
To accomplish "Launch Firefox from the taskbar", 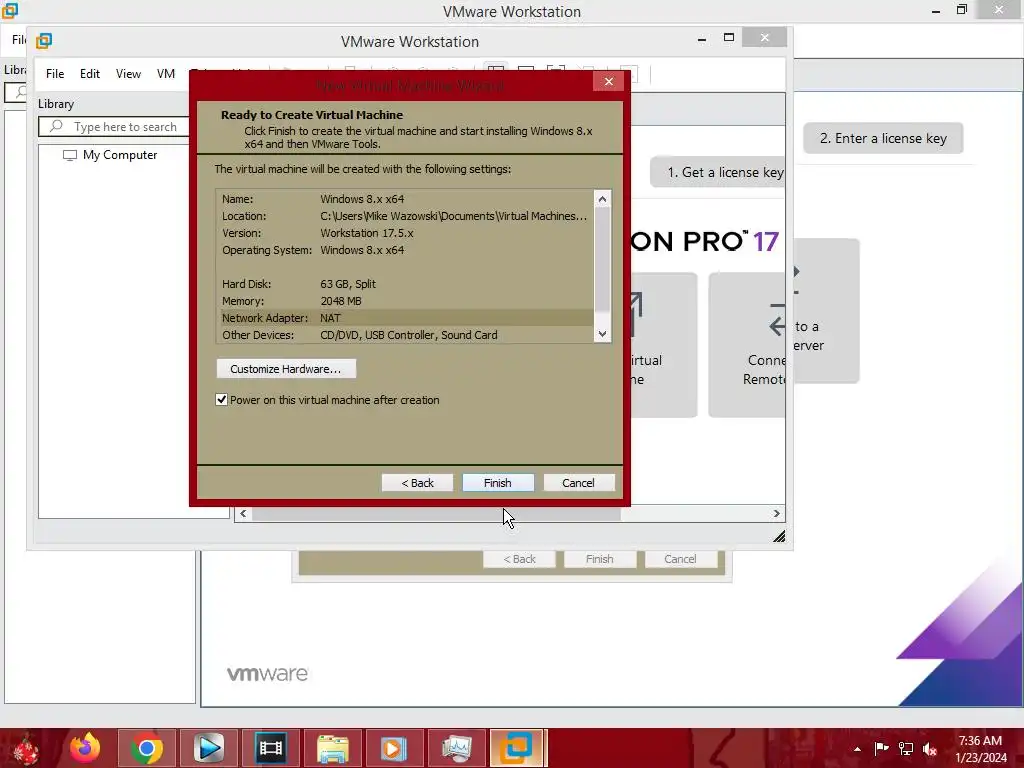I will pos(85,748).
